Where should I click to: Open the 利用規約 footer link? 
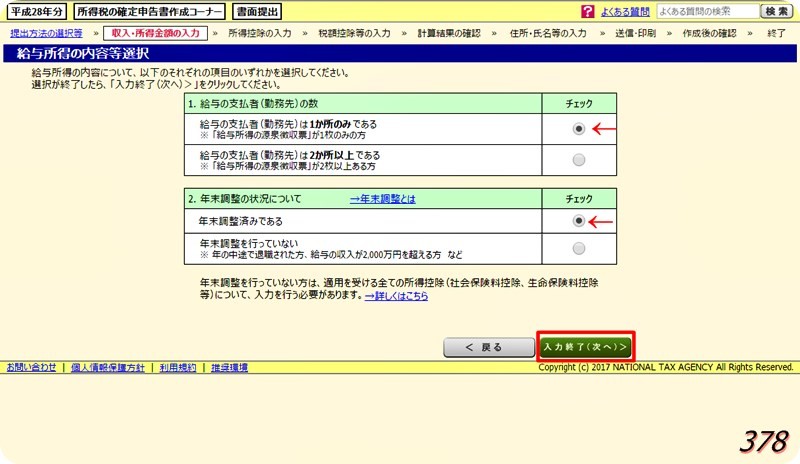click(178, 367)
